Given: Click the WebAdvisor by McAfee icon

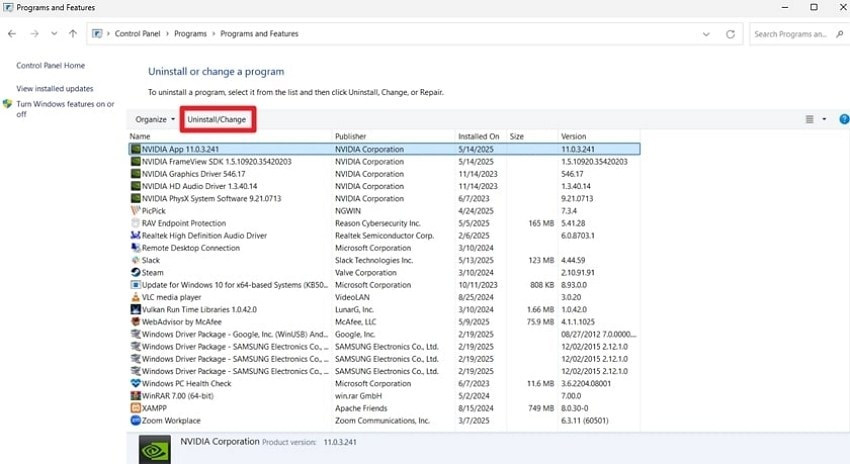Looking at the screenshot, I should pyautogui.click(x=136, y=322).
